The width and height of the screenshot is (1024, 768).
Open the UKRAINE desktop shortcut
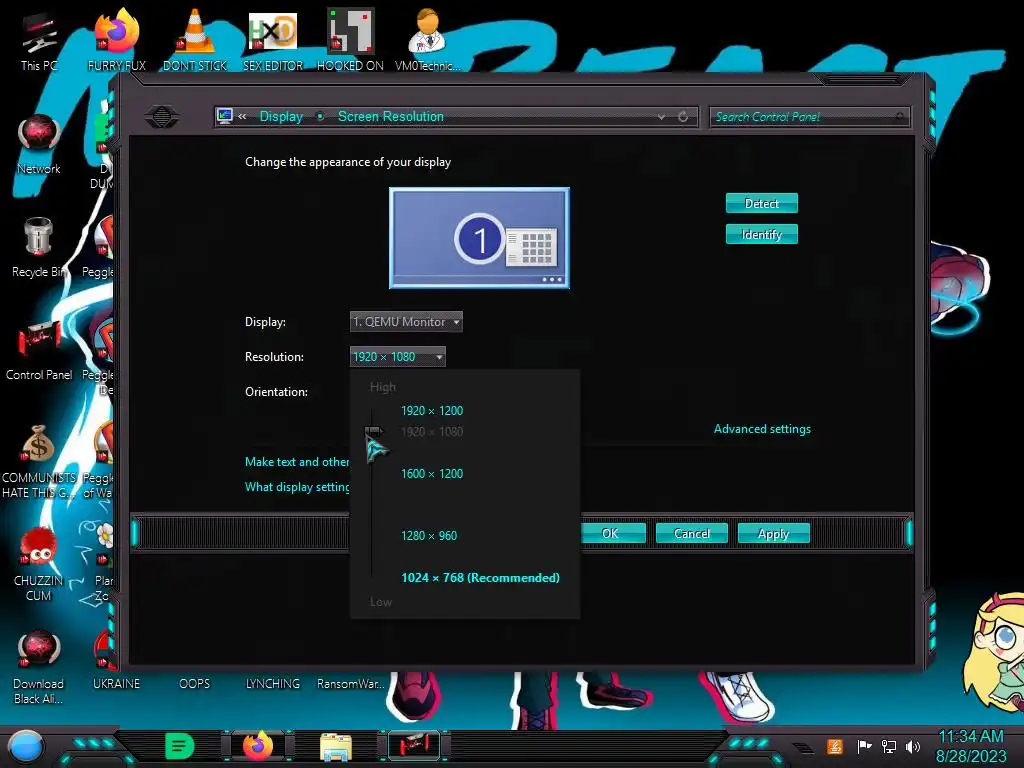click(116, 683)
